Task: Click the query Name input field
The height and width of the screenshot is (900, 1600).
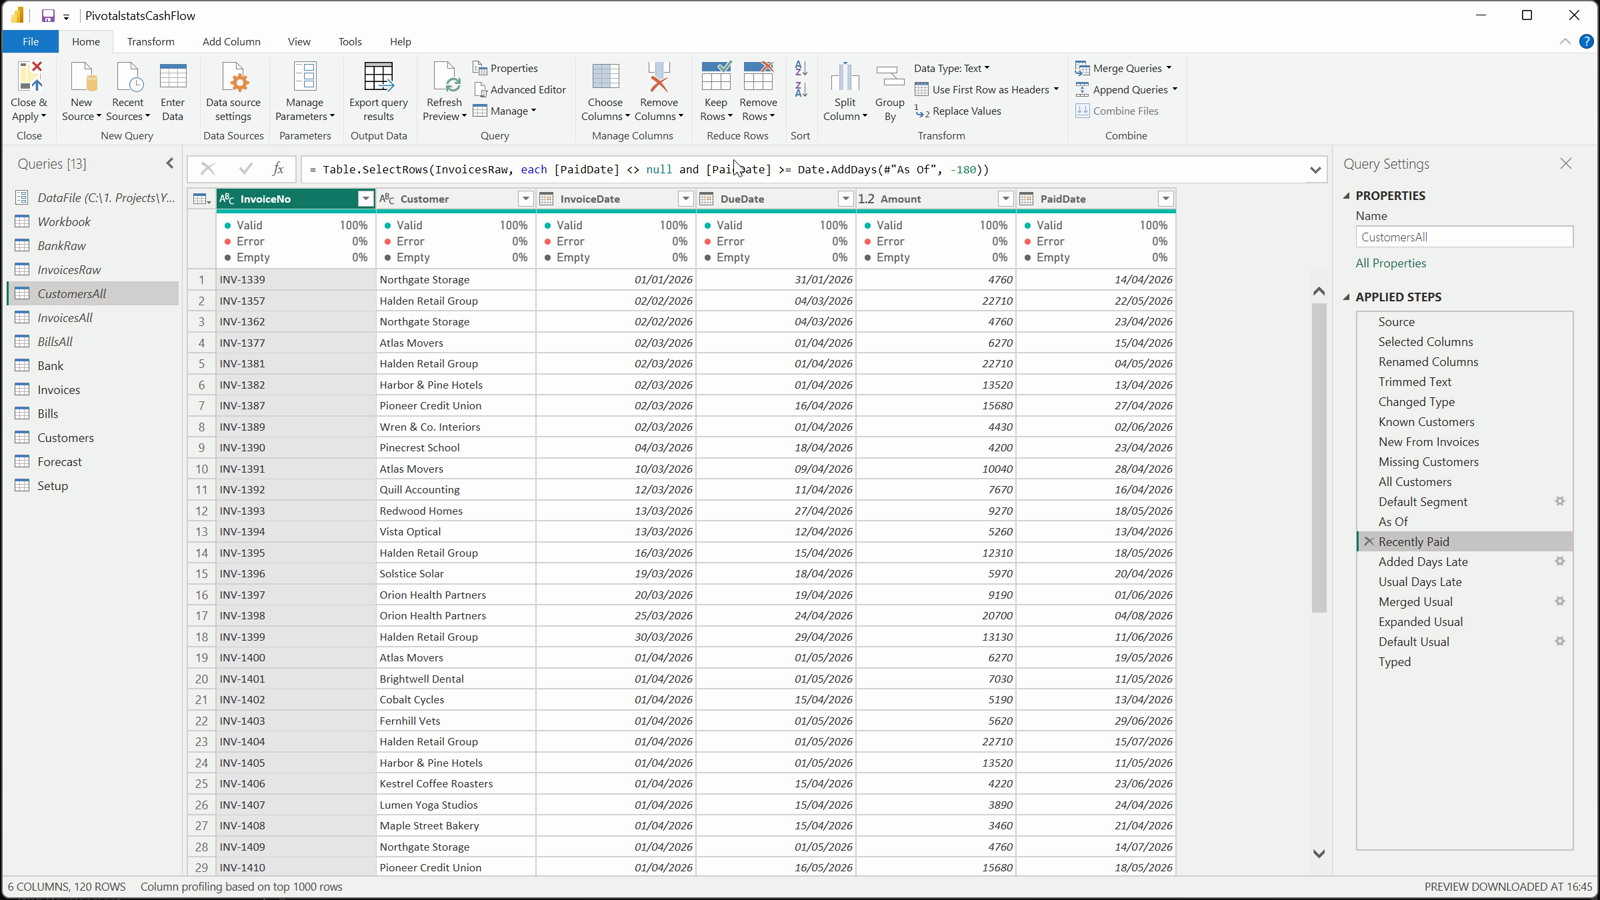Action: tap(1464, 237)
